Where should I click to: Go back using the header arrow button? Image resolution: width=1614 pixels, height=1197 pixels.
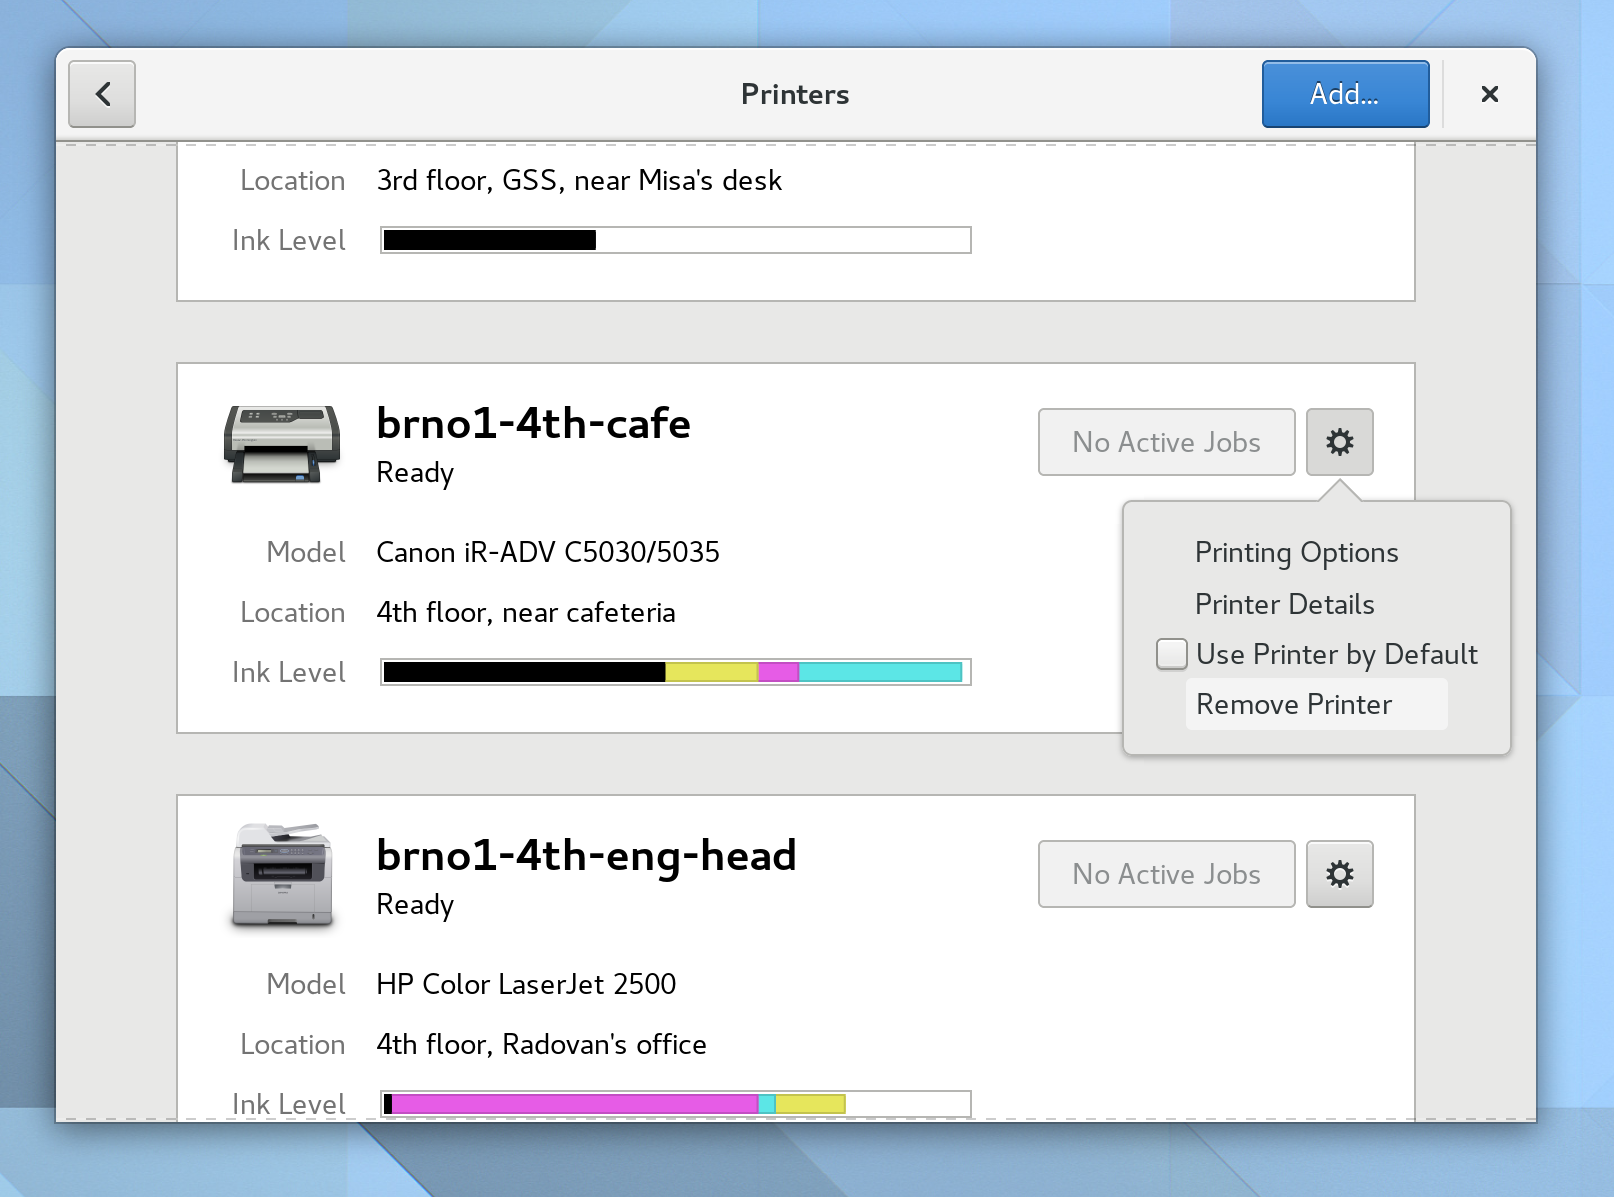[x=102, y=94]
